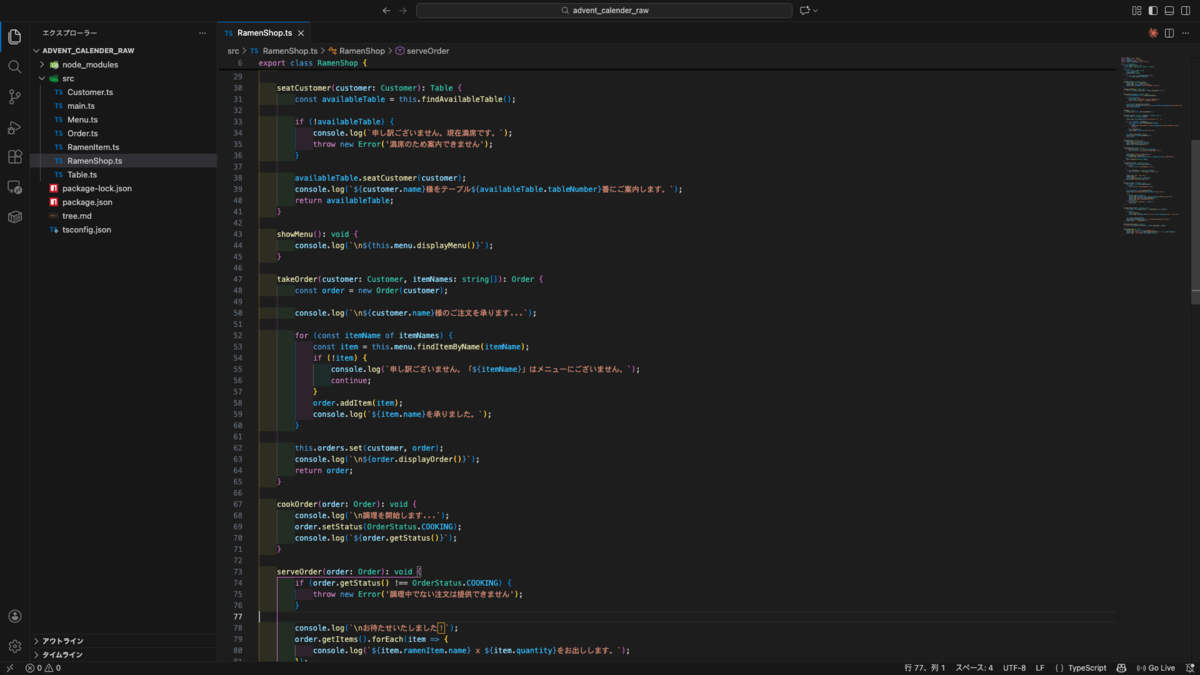Click the editor vertical scrollbar
The height and width of the screenshot is (675, 1200).
coord(1196,221)
